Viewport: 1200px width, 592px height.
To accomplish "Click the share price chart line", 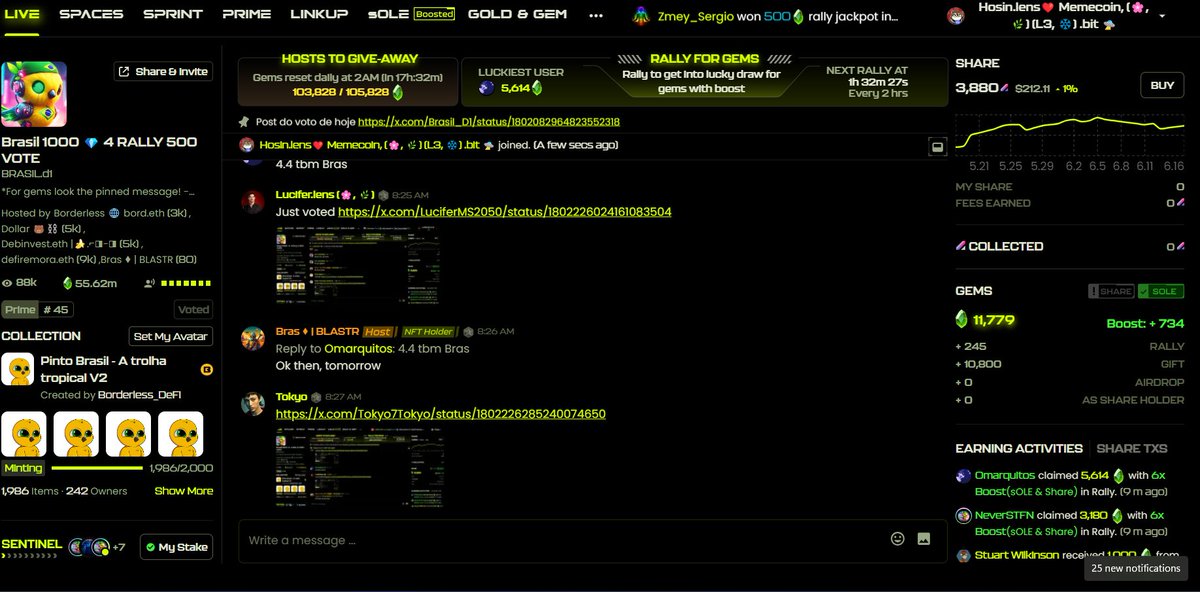I will 1069,133.
